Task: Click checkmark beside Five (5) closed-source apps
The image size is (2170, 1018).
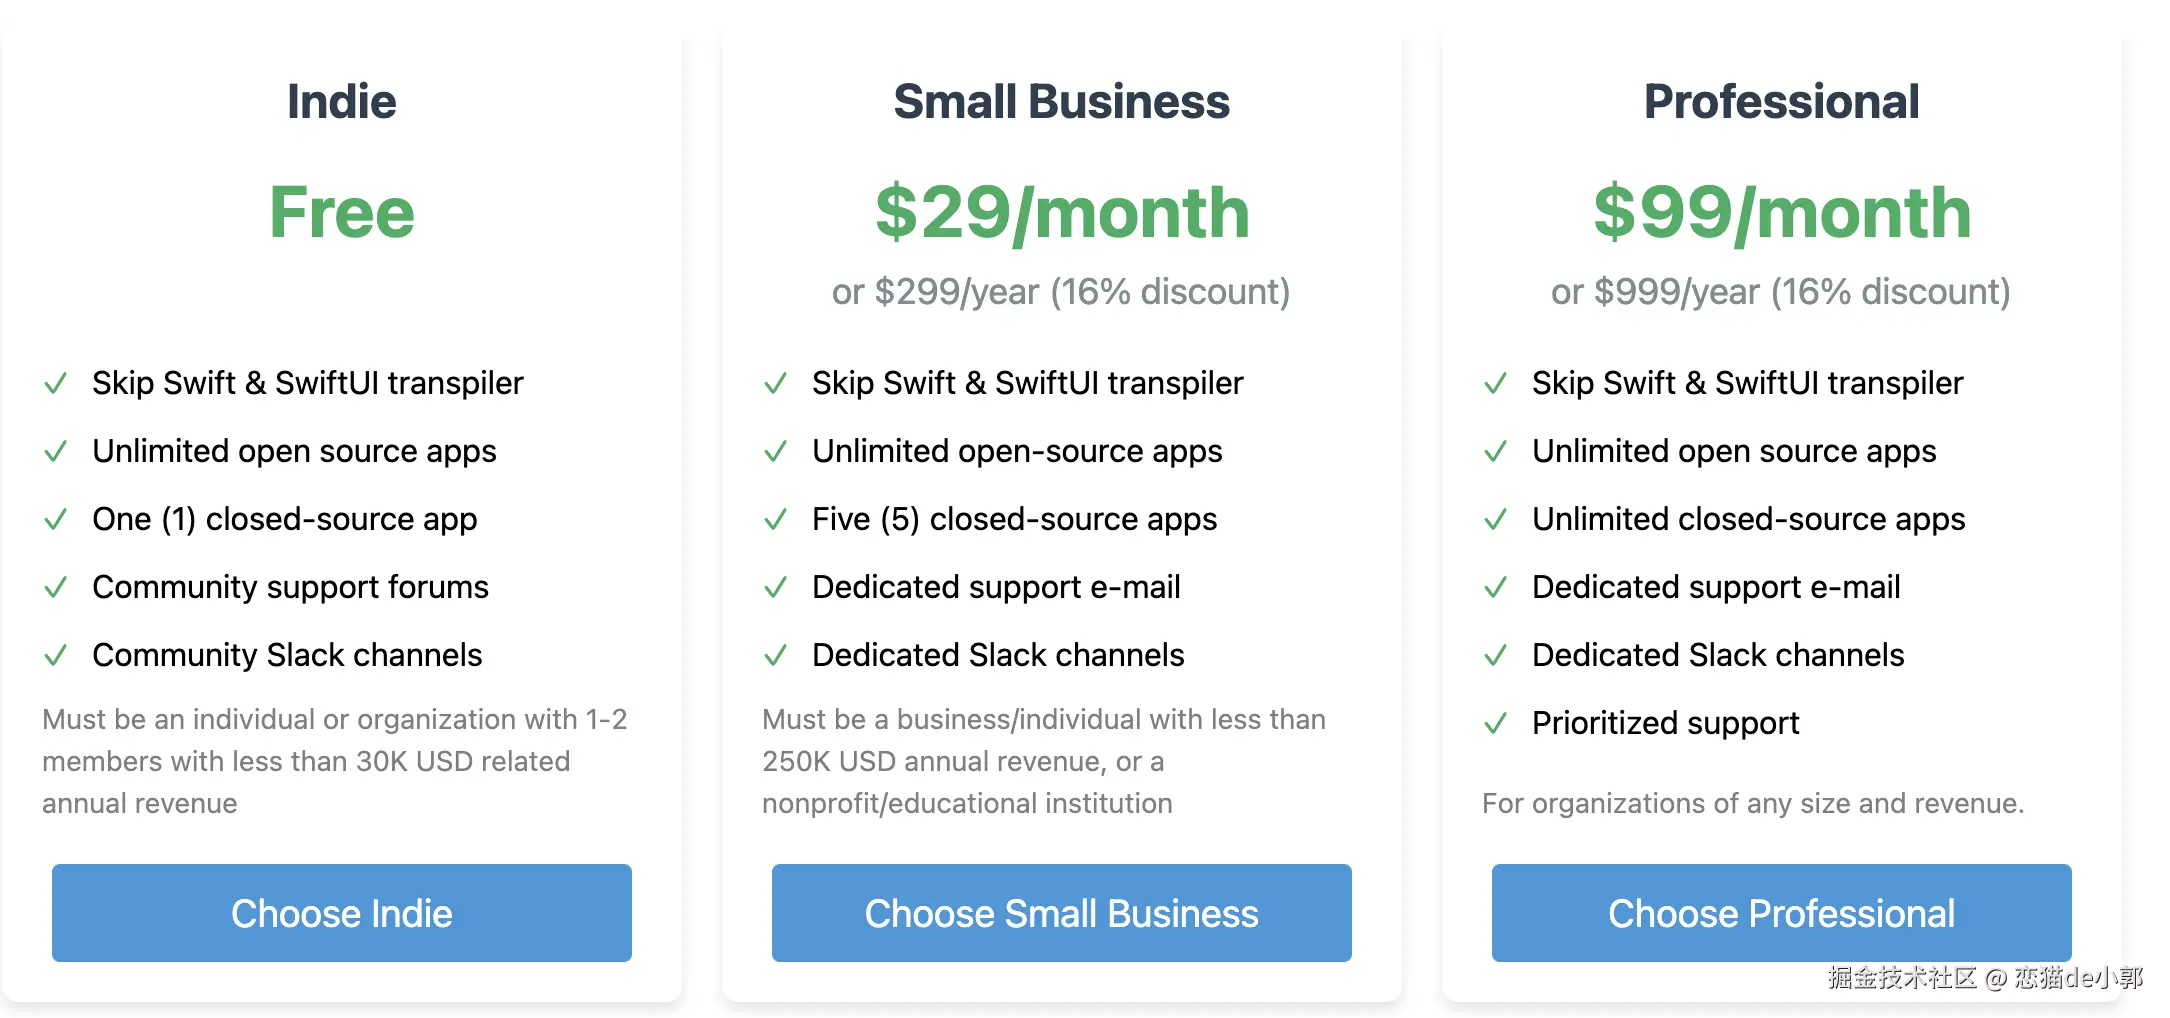Action: 776,520
